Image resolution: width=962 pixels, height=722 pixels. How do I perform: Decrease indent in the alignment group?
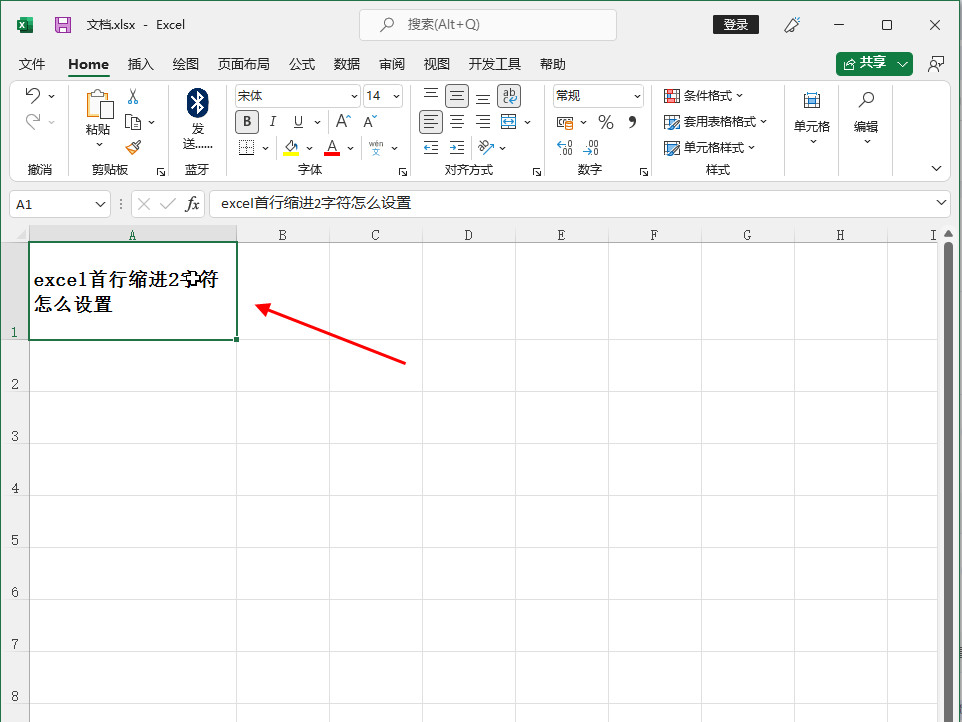tap(431, 147)
